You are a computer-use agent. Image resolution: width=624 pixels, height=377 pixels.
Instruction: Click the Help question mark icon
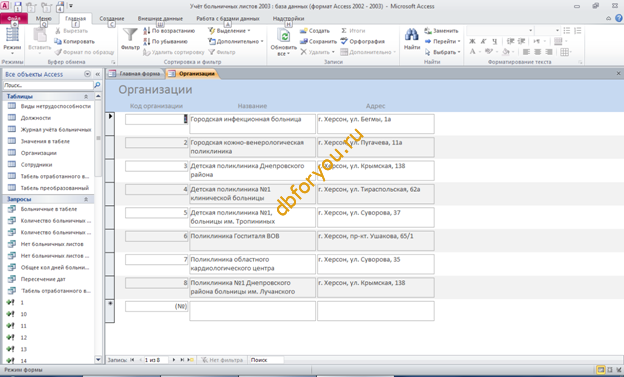(x=619, y=18)
